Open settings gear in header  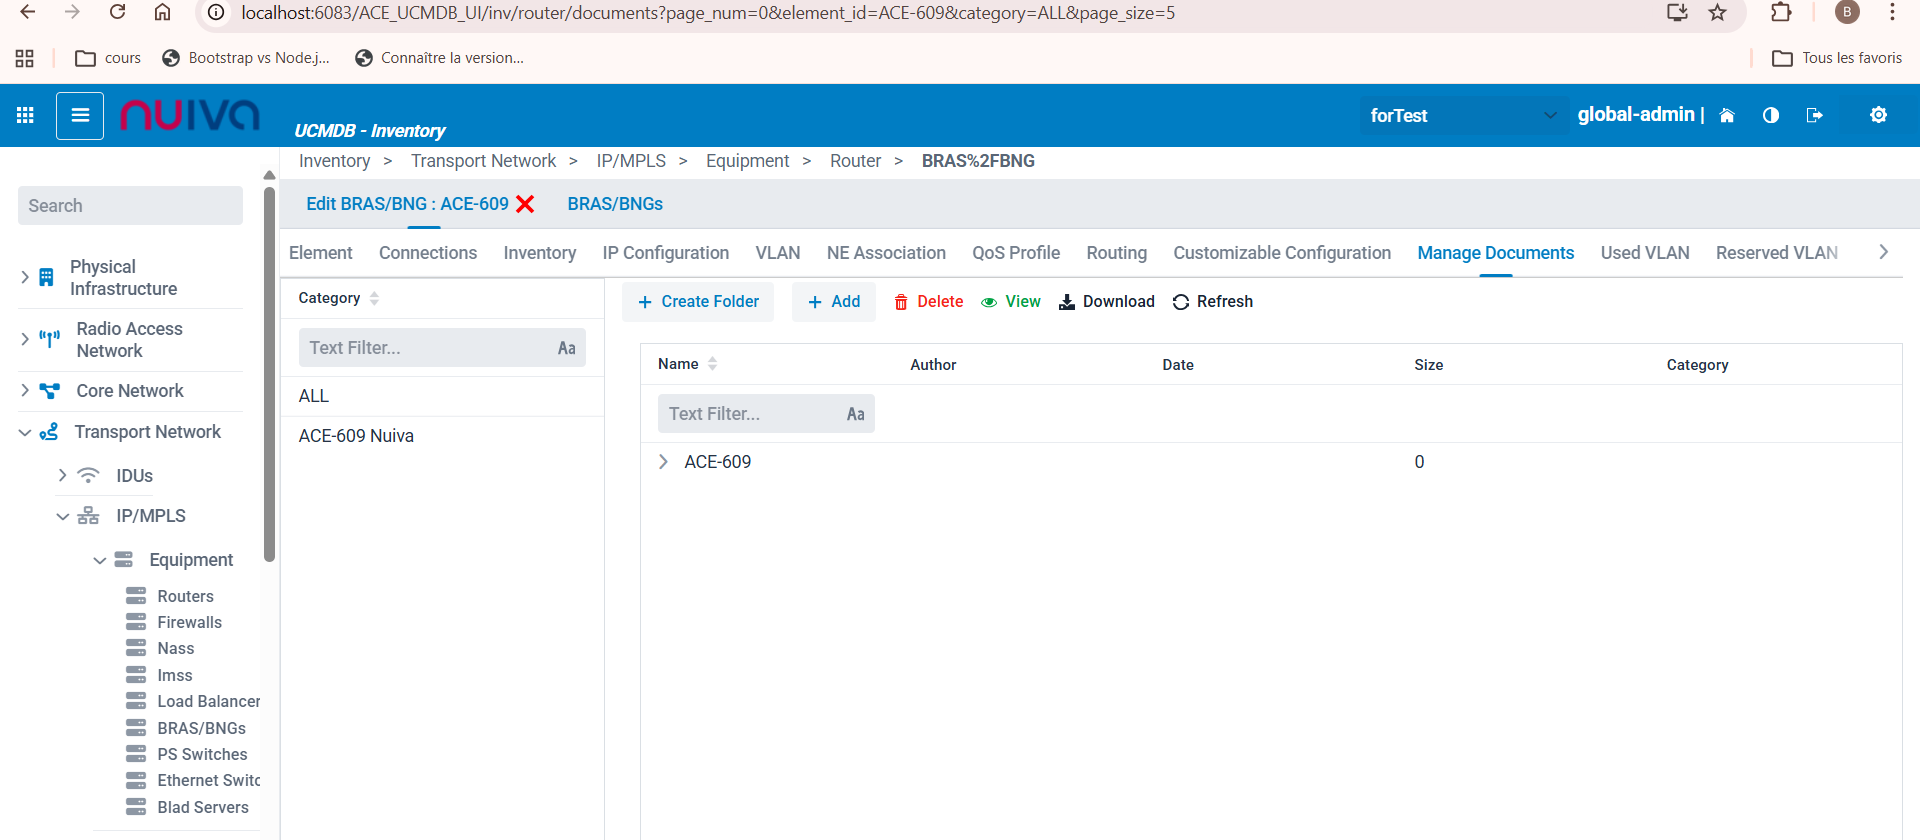point(1878,115)
